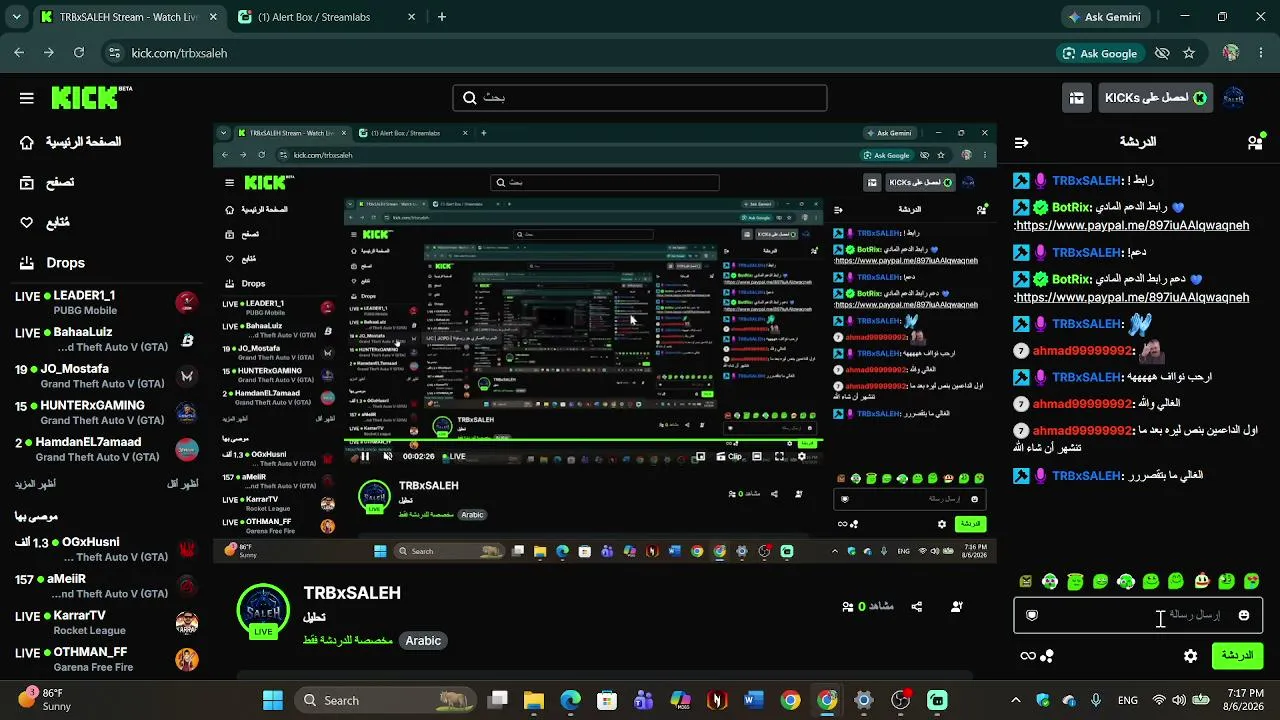Open the Kick hamburger menu

point(27,98)
